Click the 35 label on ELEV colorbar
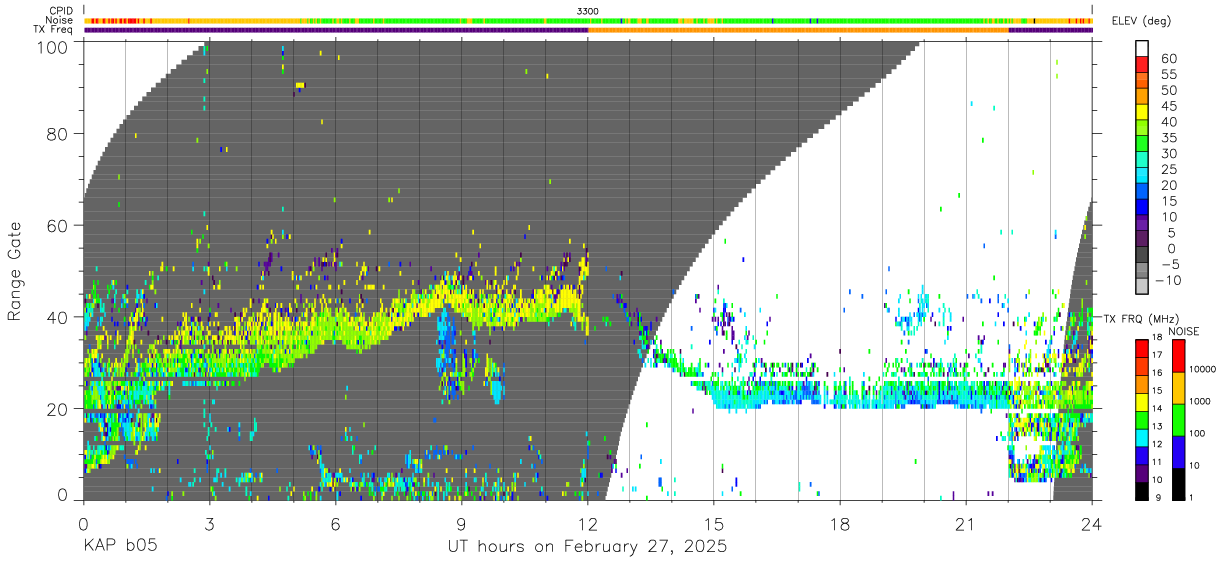The image size is (1228, 567). (1169, 138)
